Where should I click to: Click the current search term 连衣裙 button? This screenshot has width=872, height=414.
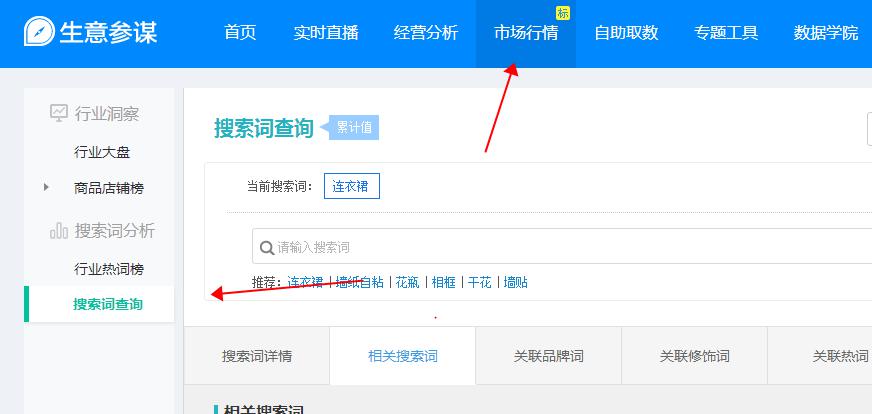[x=351, y=186]
